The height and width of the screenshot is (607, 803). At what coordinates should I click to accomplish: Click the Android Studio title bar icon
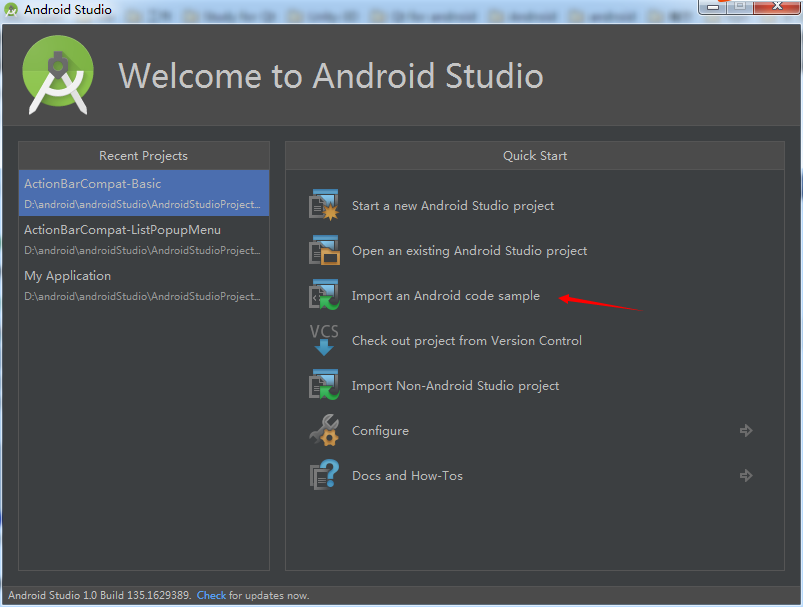(11, 10)
